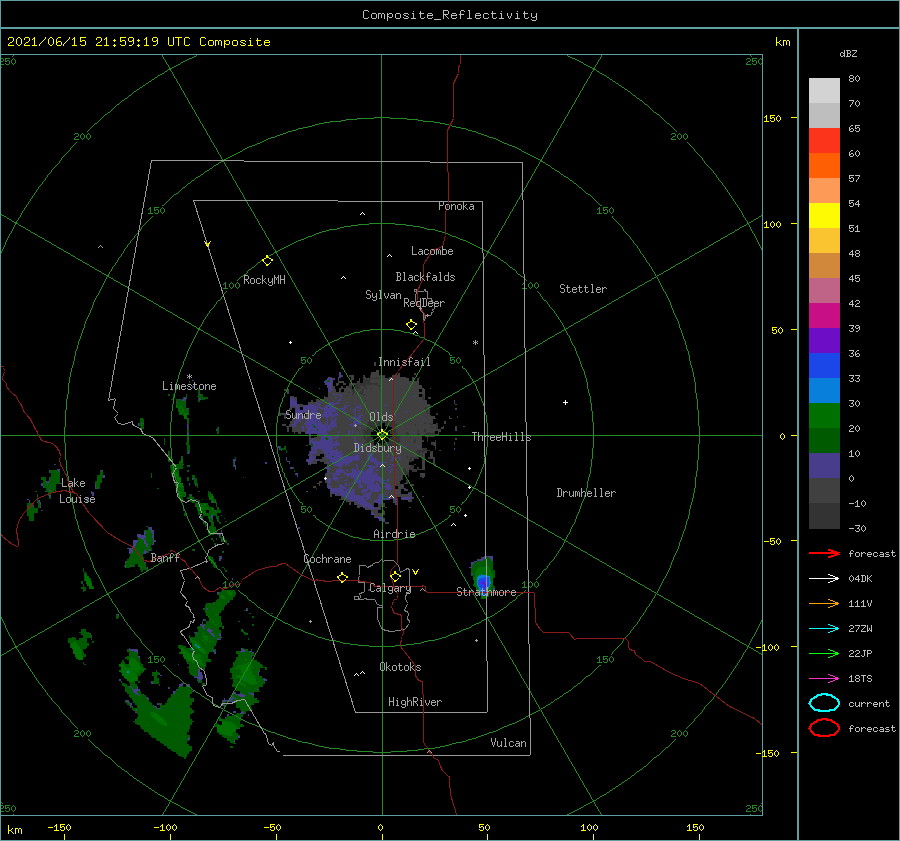Click the Blackfalds label
This screenshot has height=841, width=900.
tap(425, 277)
